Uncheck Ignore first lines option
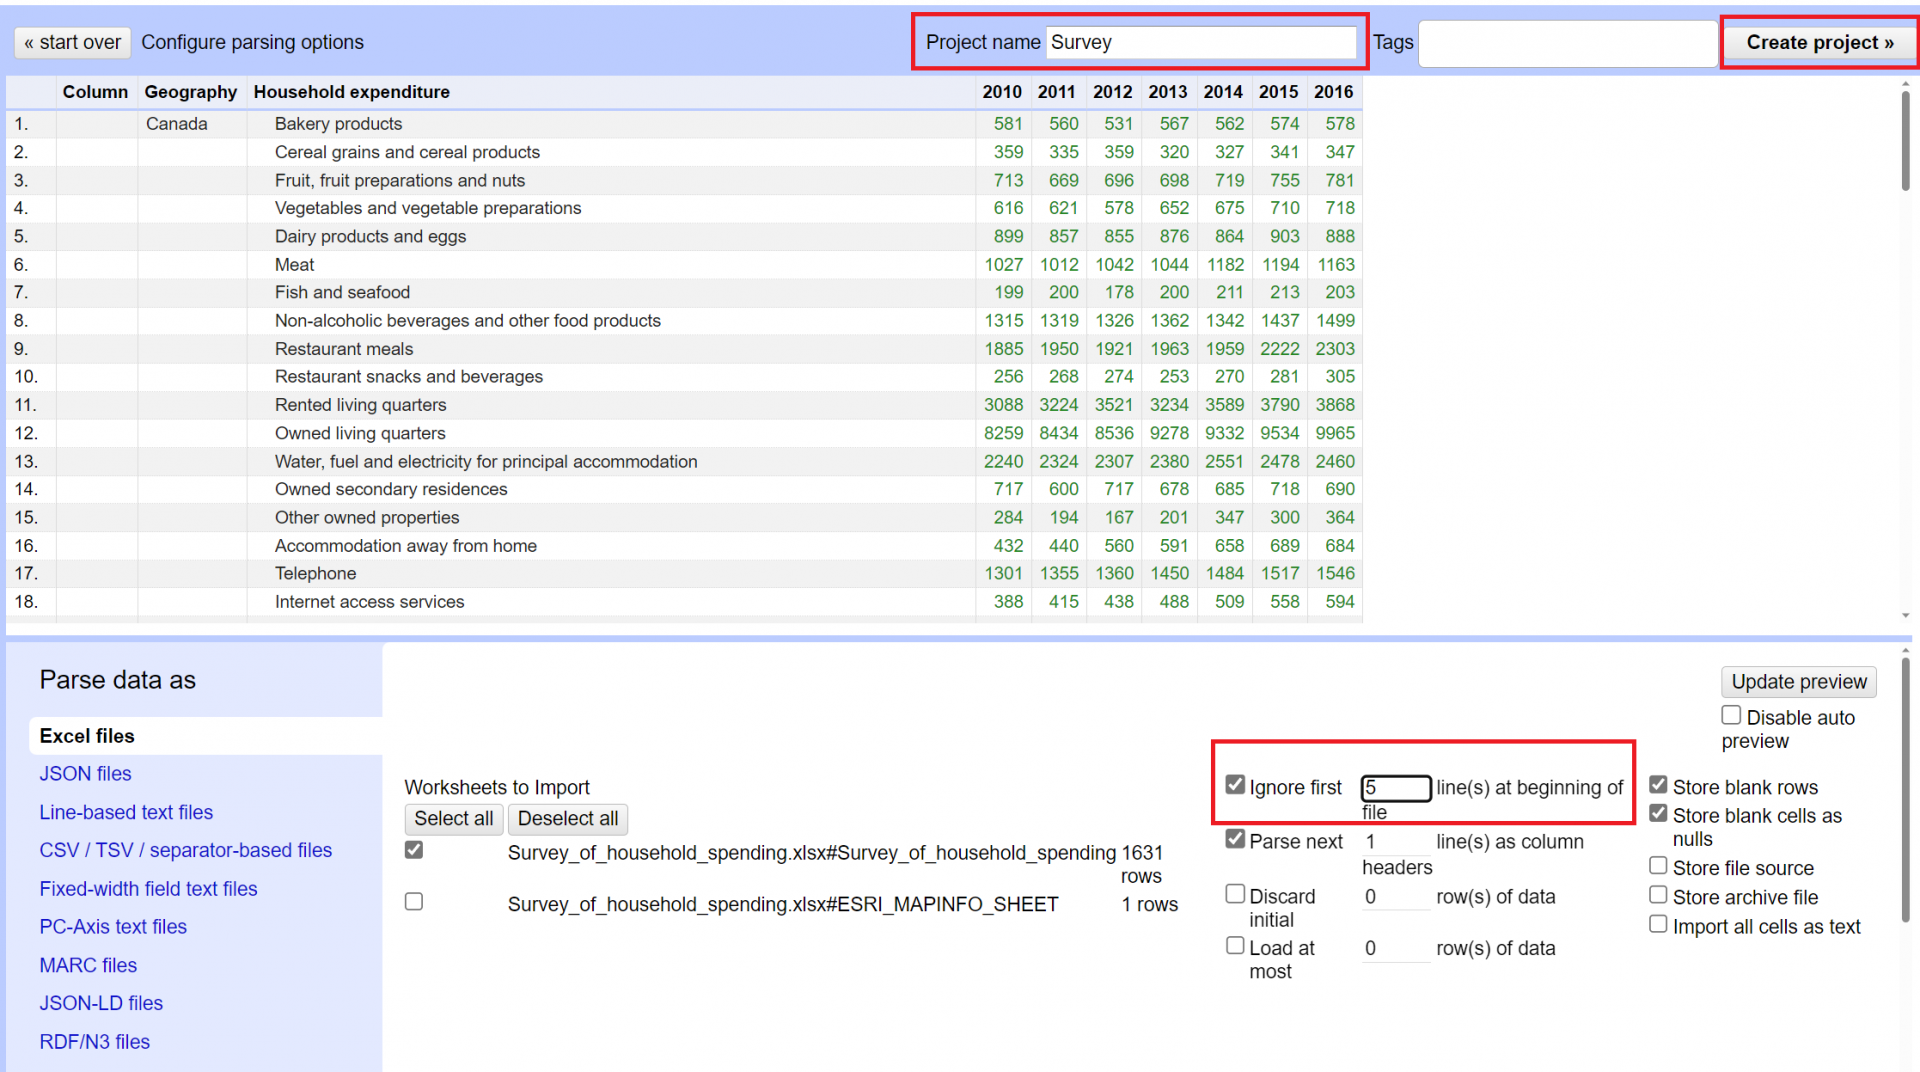Viewport: 1920px width, 1072px height. (x=1235, y=785)
